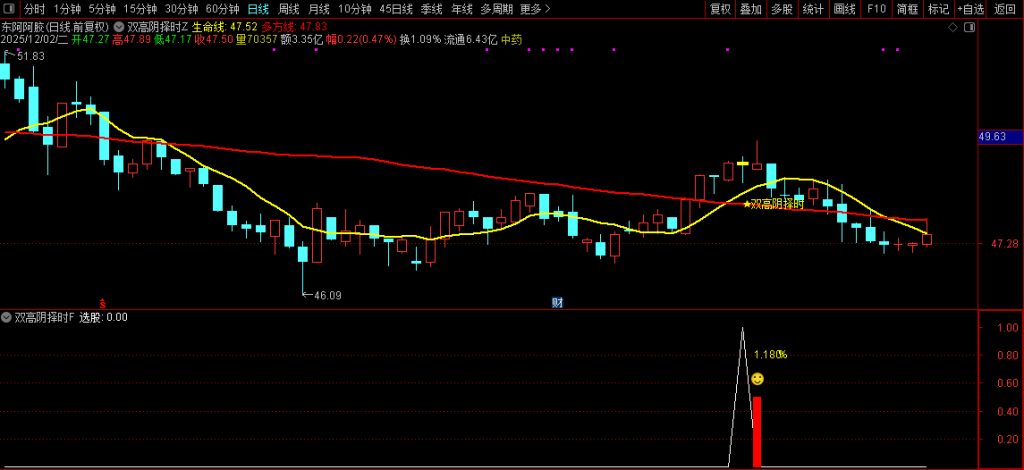Open the 统计 statistics tool
Image resolution: width=1024 pixels, height=470 pixels.
[813, 9]
